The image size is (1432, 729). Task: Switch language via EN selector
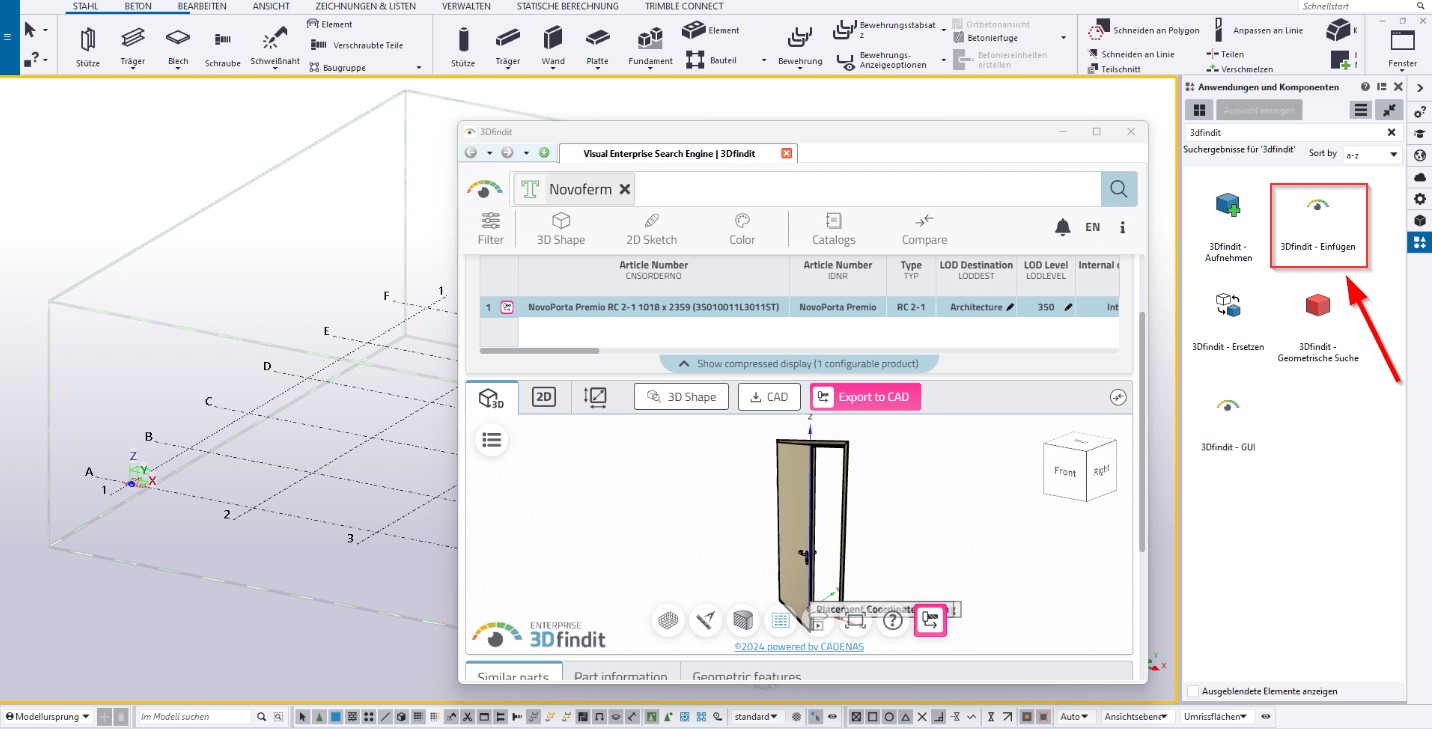(x=1092, y=227)
